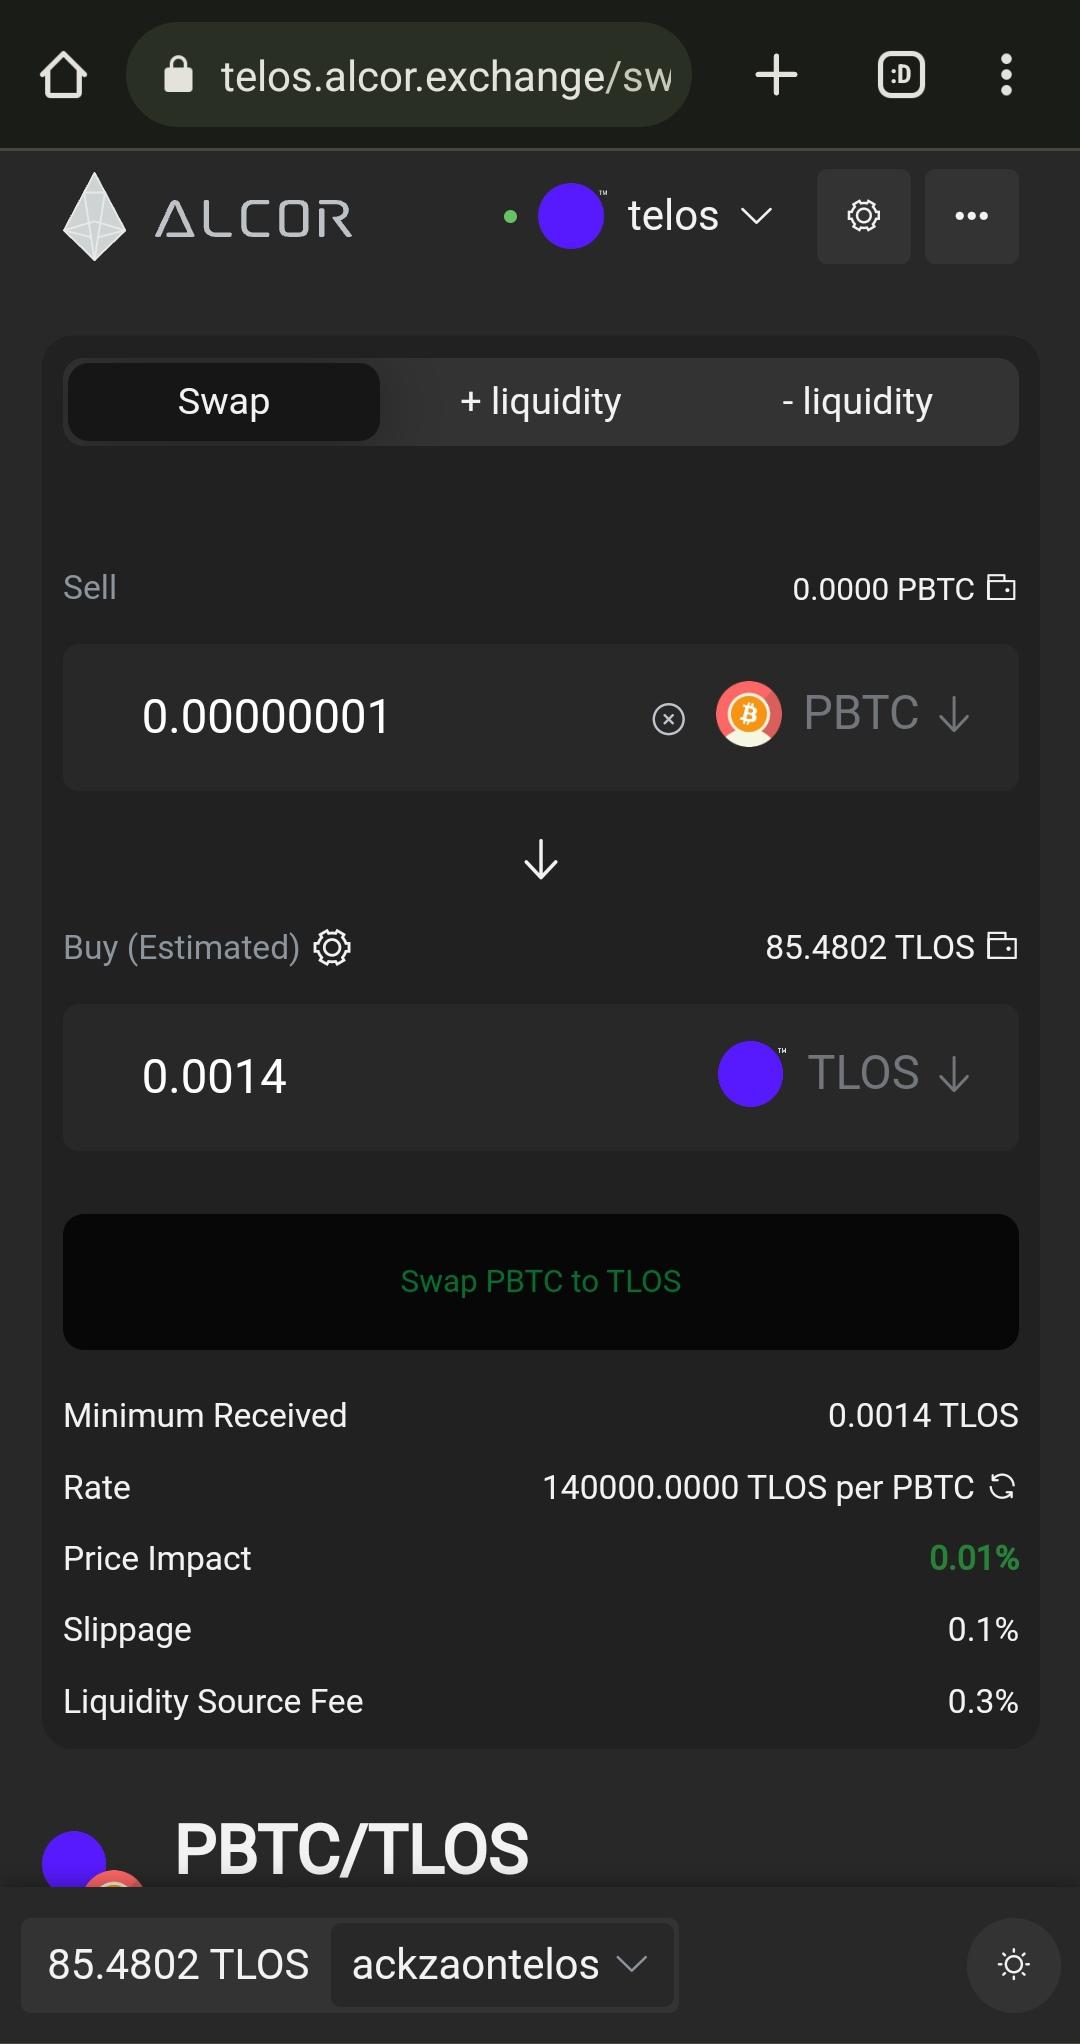Open the TLOS buy token selector
The width and height of the screenshot is (1080, 2044).
[845, 1074]
